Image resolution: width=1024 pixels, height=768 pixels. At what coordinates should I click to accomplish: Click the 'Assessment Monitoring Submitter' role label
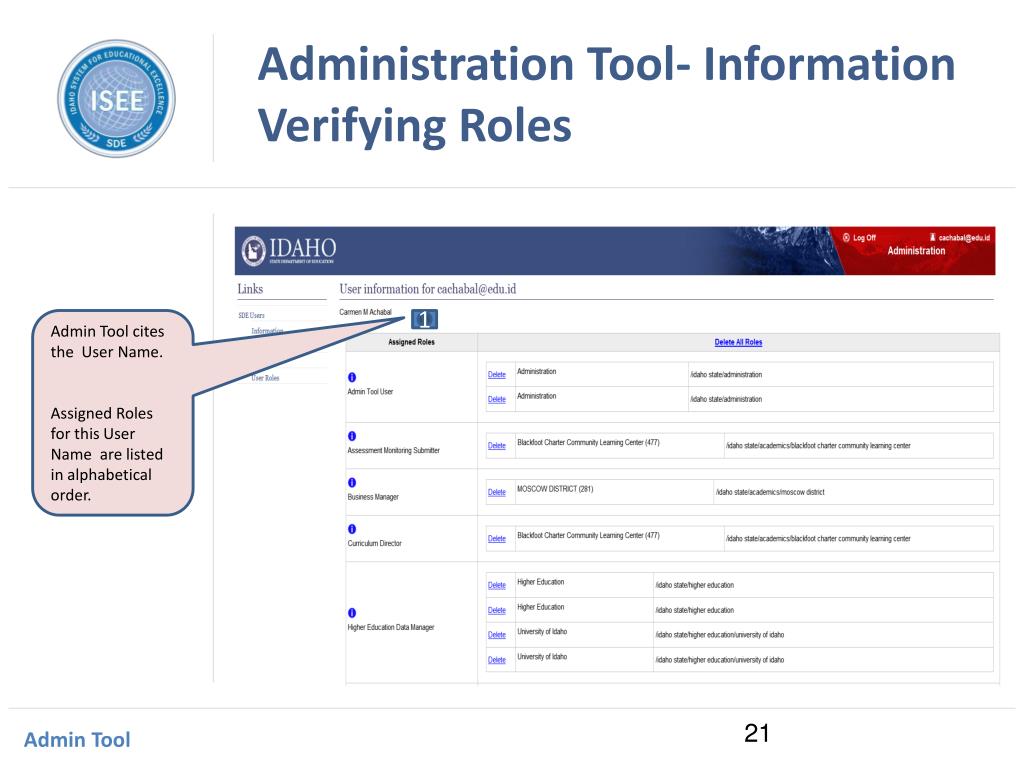coord(393,451)
